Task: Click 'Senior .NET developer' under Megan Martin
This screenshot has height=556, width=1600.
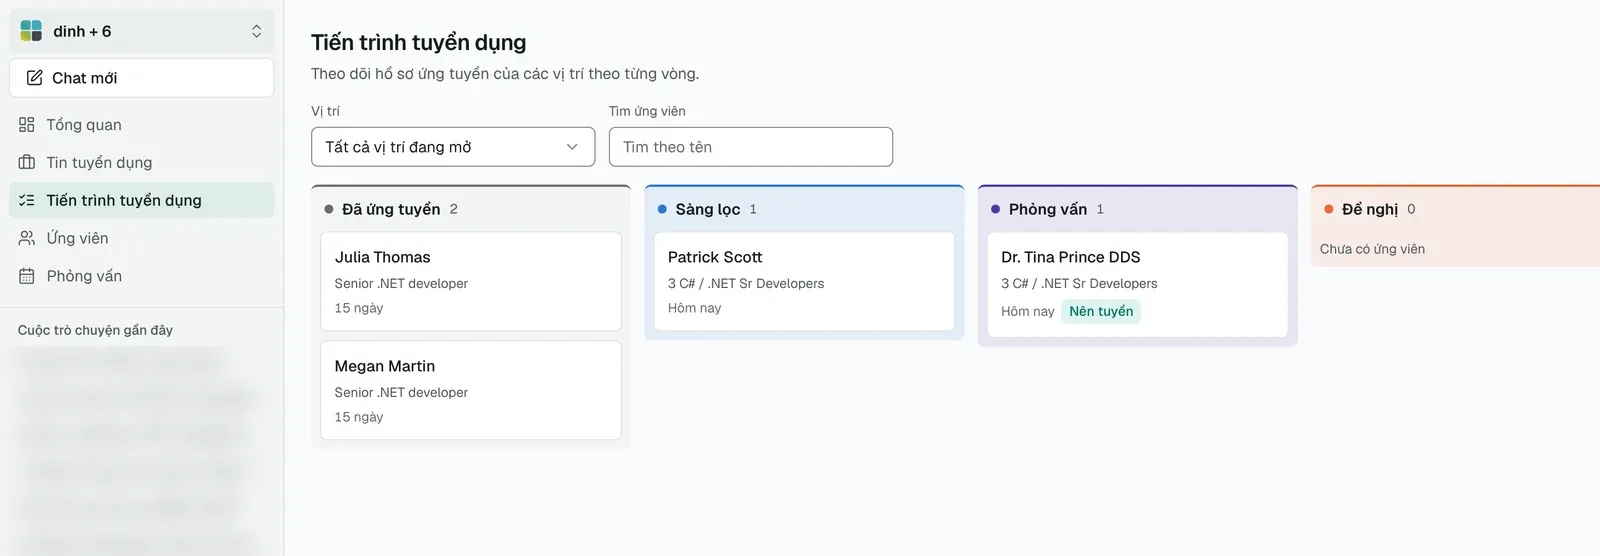Action: click(x=401, y=393)
